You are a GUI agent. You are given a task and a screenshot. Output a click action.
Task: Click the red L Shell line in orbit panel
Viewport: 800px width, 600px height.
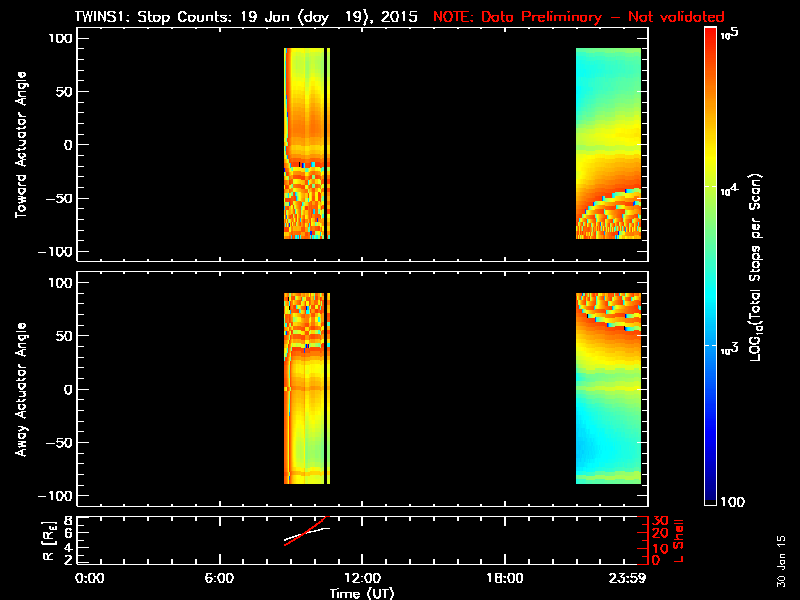click(x=316, y=525)
